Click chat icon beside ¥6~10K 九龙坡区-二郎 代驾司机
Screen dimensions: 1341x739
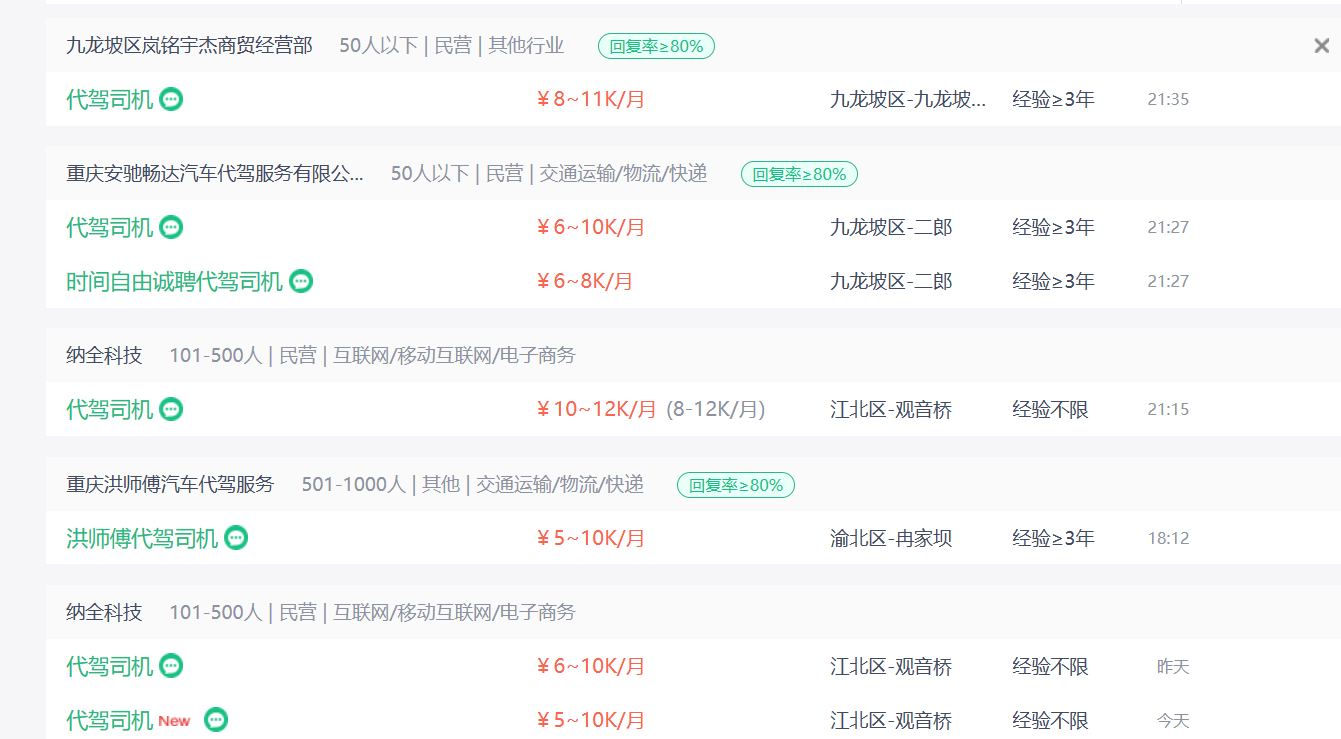coord(171,227)
